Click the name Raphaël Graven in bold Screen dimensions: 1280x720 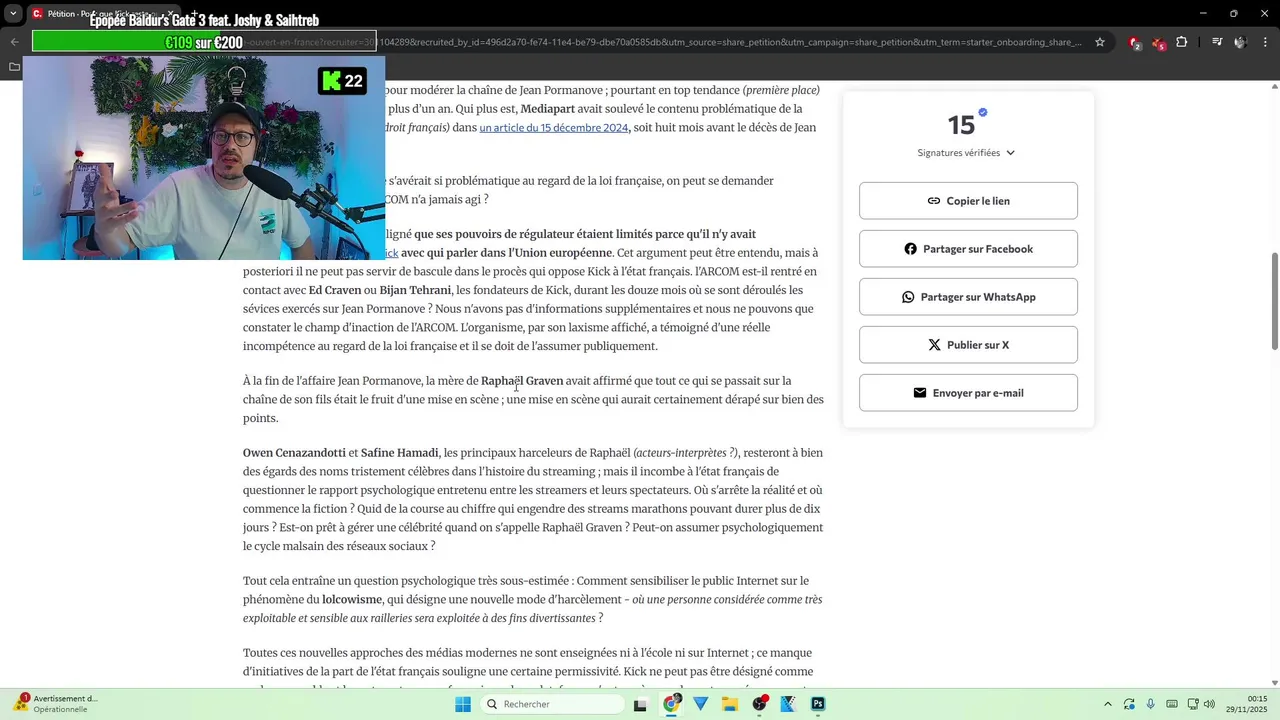point(522,381)
